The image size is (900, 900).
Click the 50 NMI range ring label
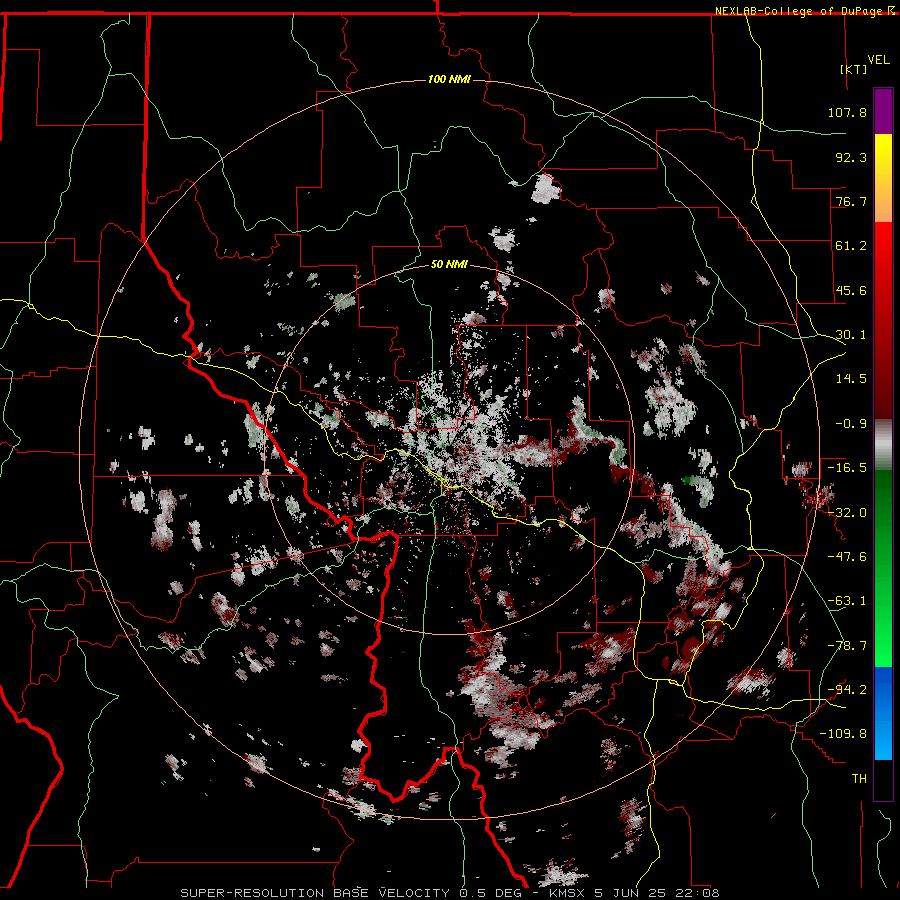tap(449, 264)
